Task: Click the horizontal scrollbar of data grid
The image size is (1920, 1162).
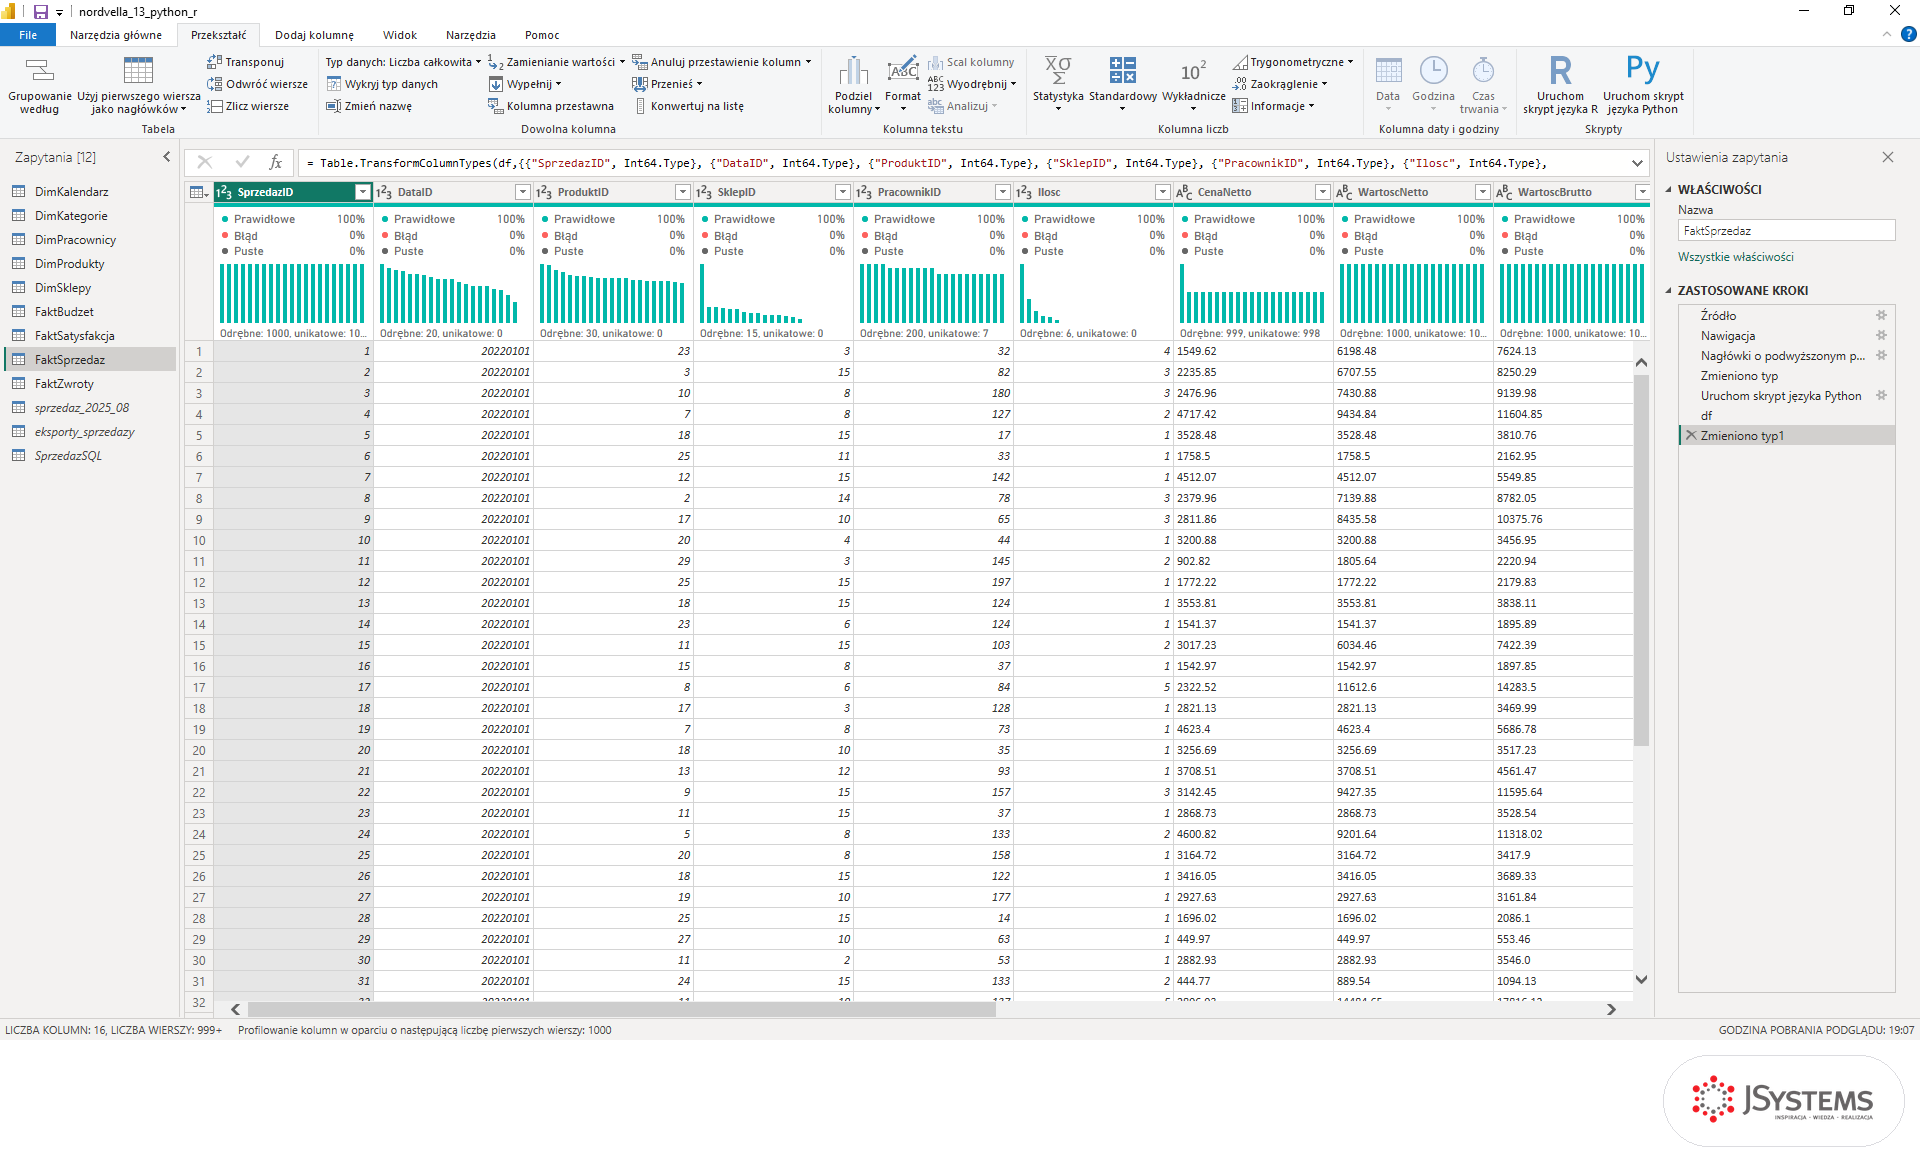Action: tap(621, 1009)
